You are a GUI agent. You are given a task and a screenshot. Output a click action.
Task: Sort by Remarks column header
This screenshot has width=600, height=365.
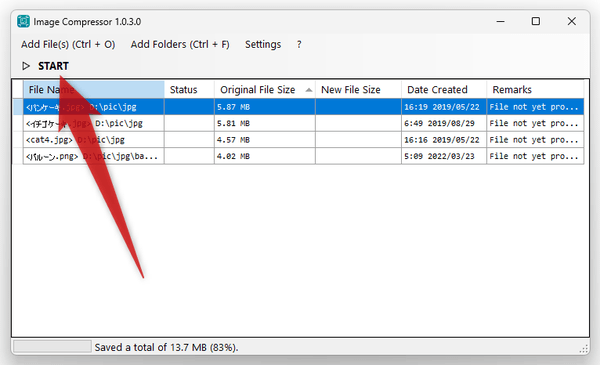[535, 90]
